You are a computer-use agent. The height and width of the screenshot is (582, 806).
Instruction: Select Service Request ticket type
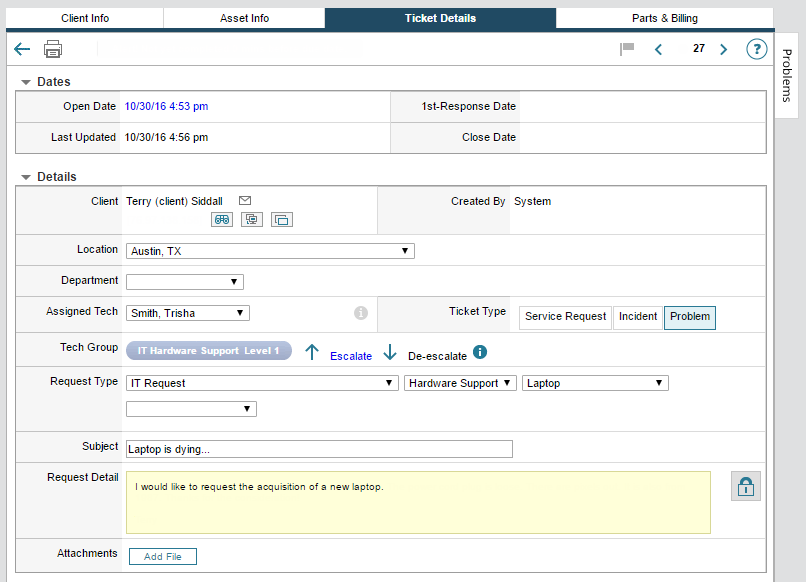click(565, 317)
